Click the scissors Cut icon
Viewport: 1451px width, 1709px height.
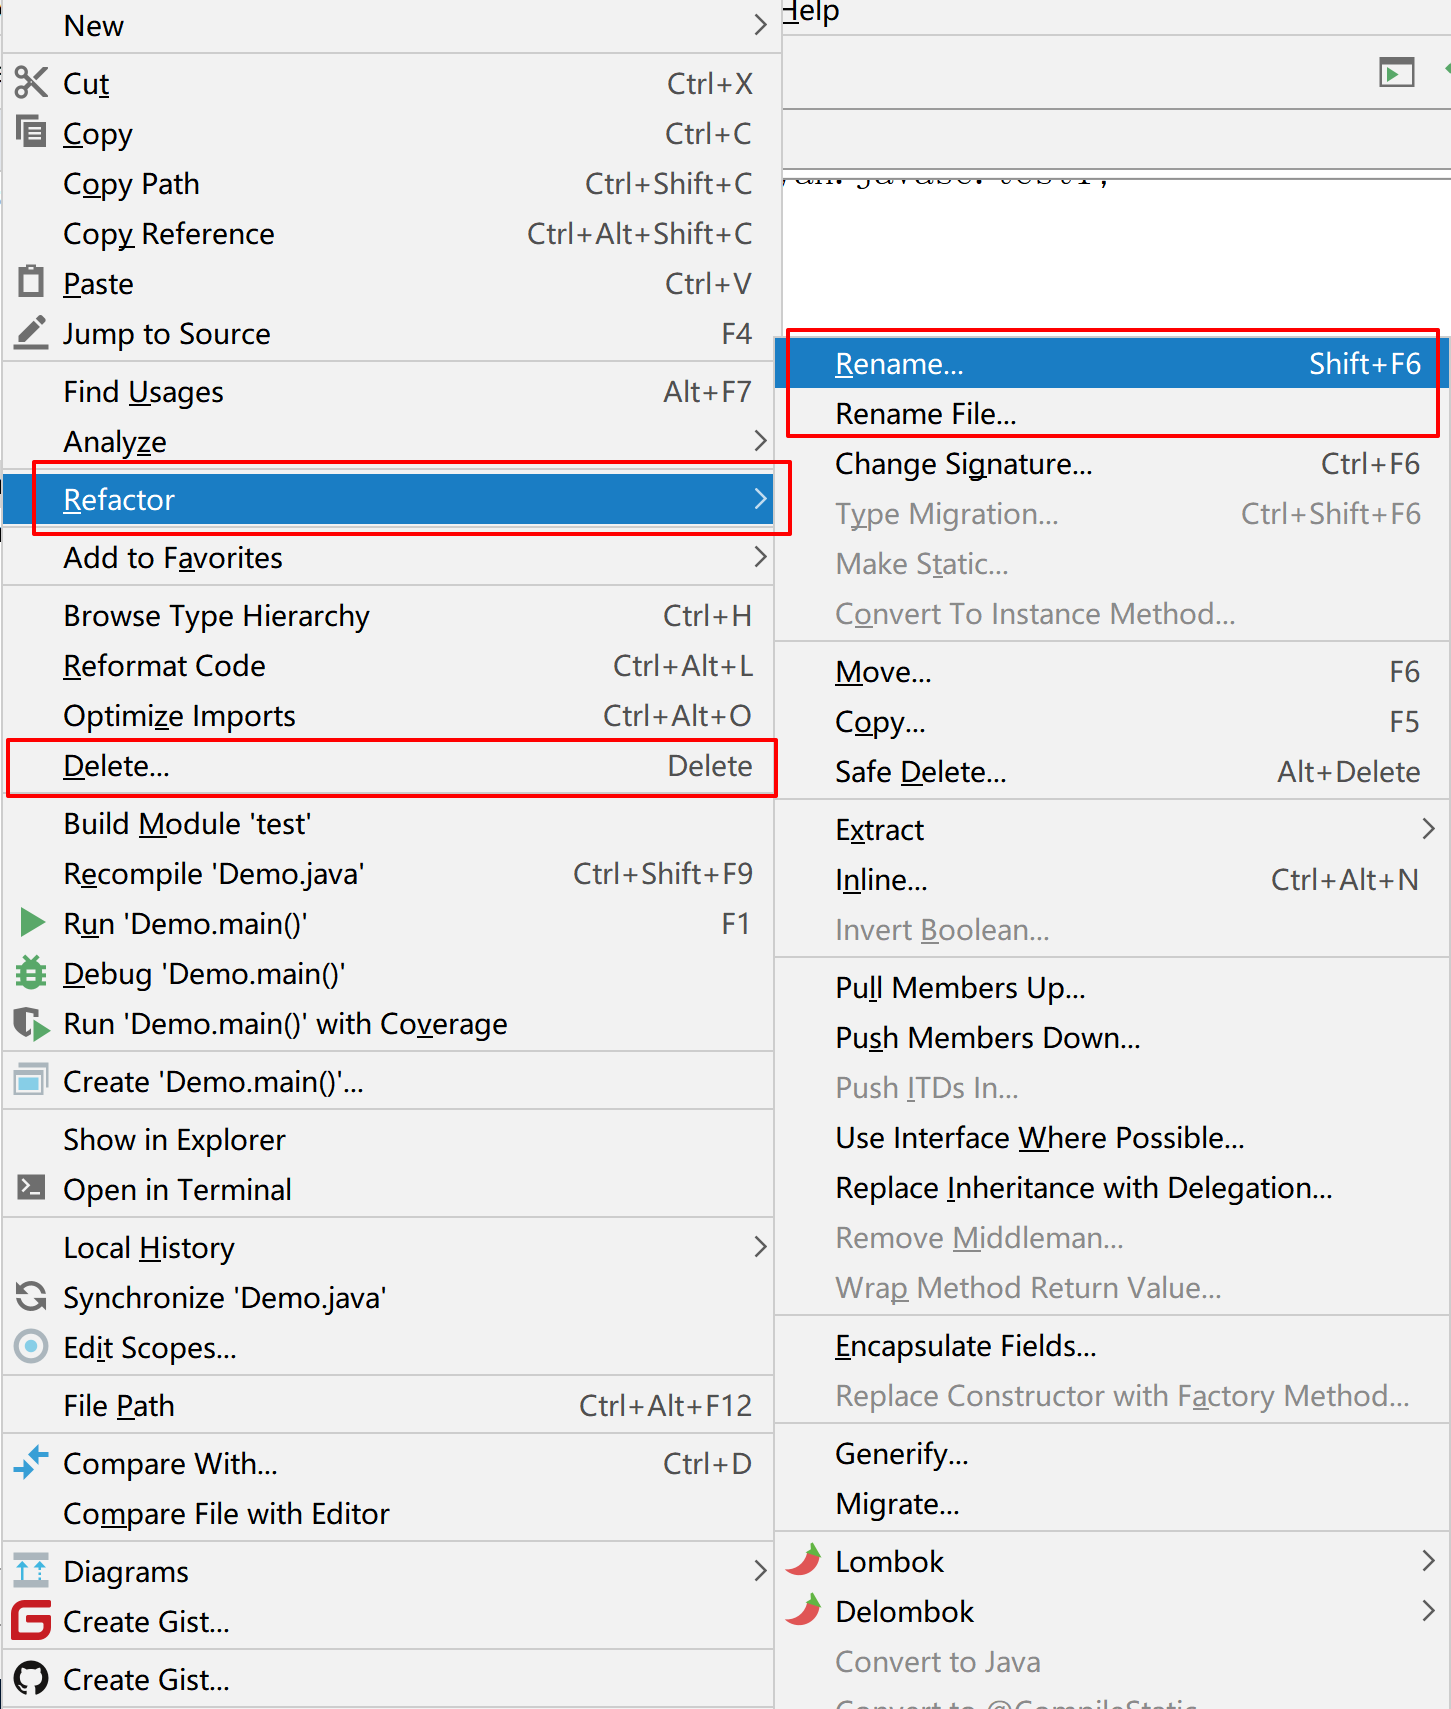coord(31,83)
